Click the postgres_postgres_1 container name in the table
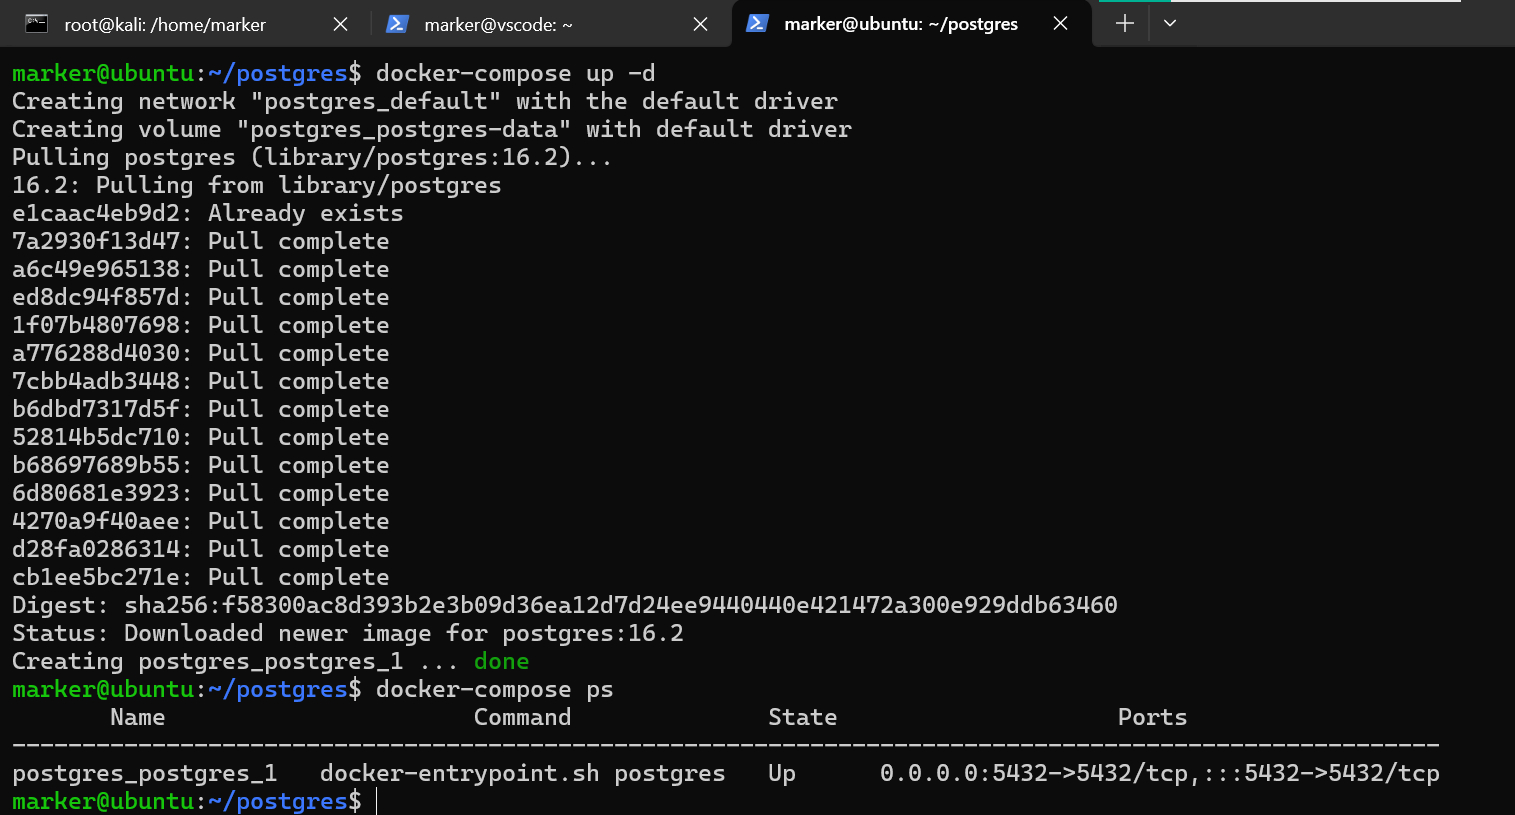Image resolution: width=1515 pixels, height=815 pixels. [x=144, y=773]
